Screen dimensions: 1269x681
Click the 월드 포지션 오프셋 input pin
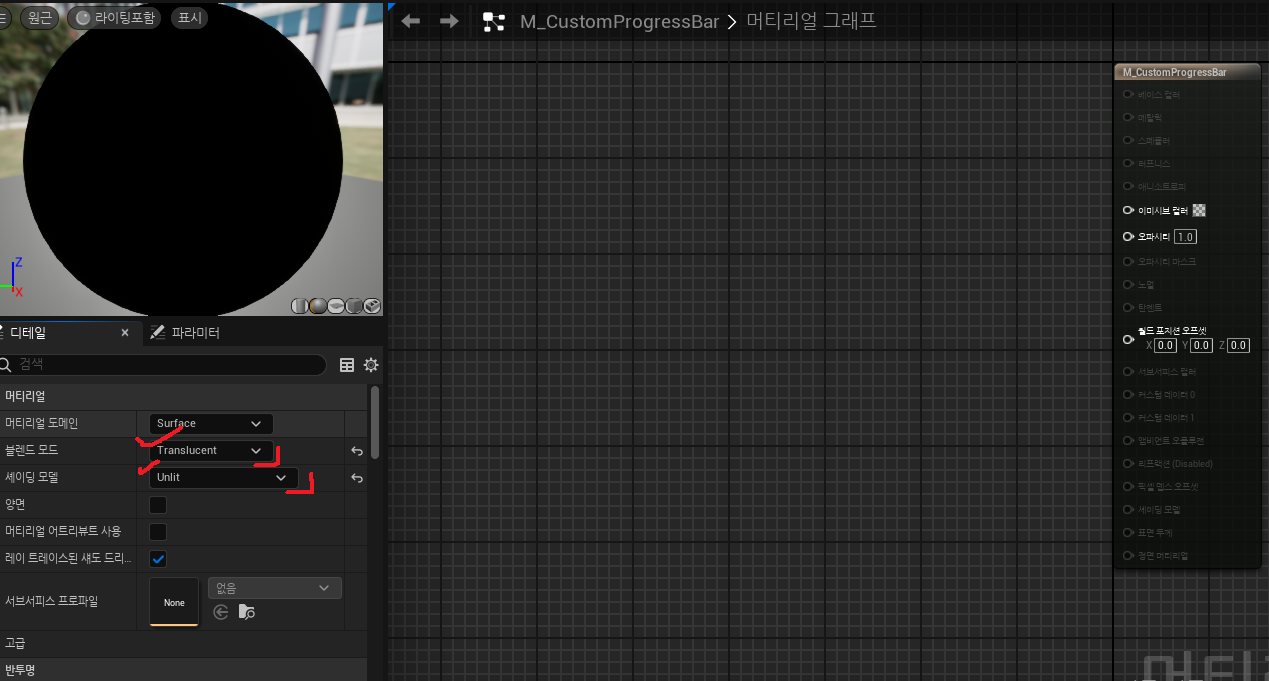[1128, 339]
